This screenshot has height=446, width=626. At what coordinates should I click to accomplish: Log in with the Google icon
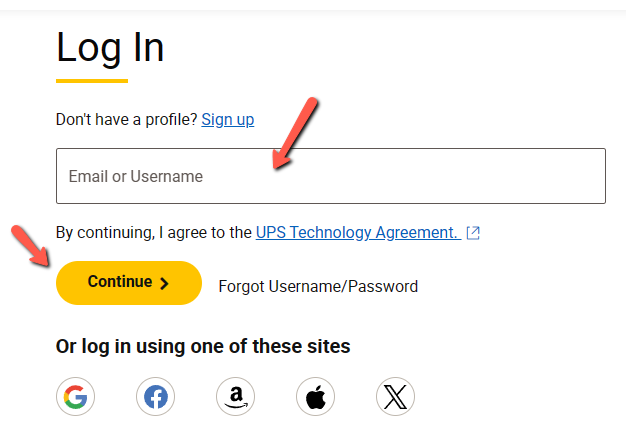tap(75, 396)
